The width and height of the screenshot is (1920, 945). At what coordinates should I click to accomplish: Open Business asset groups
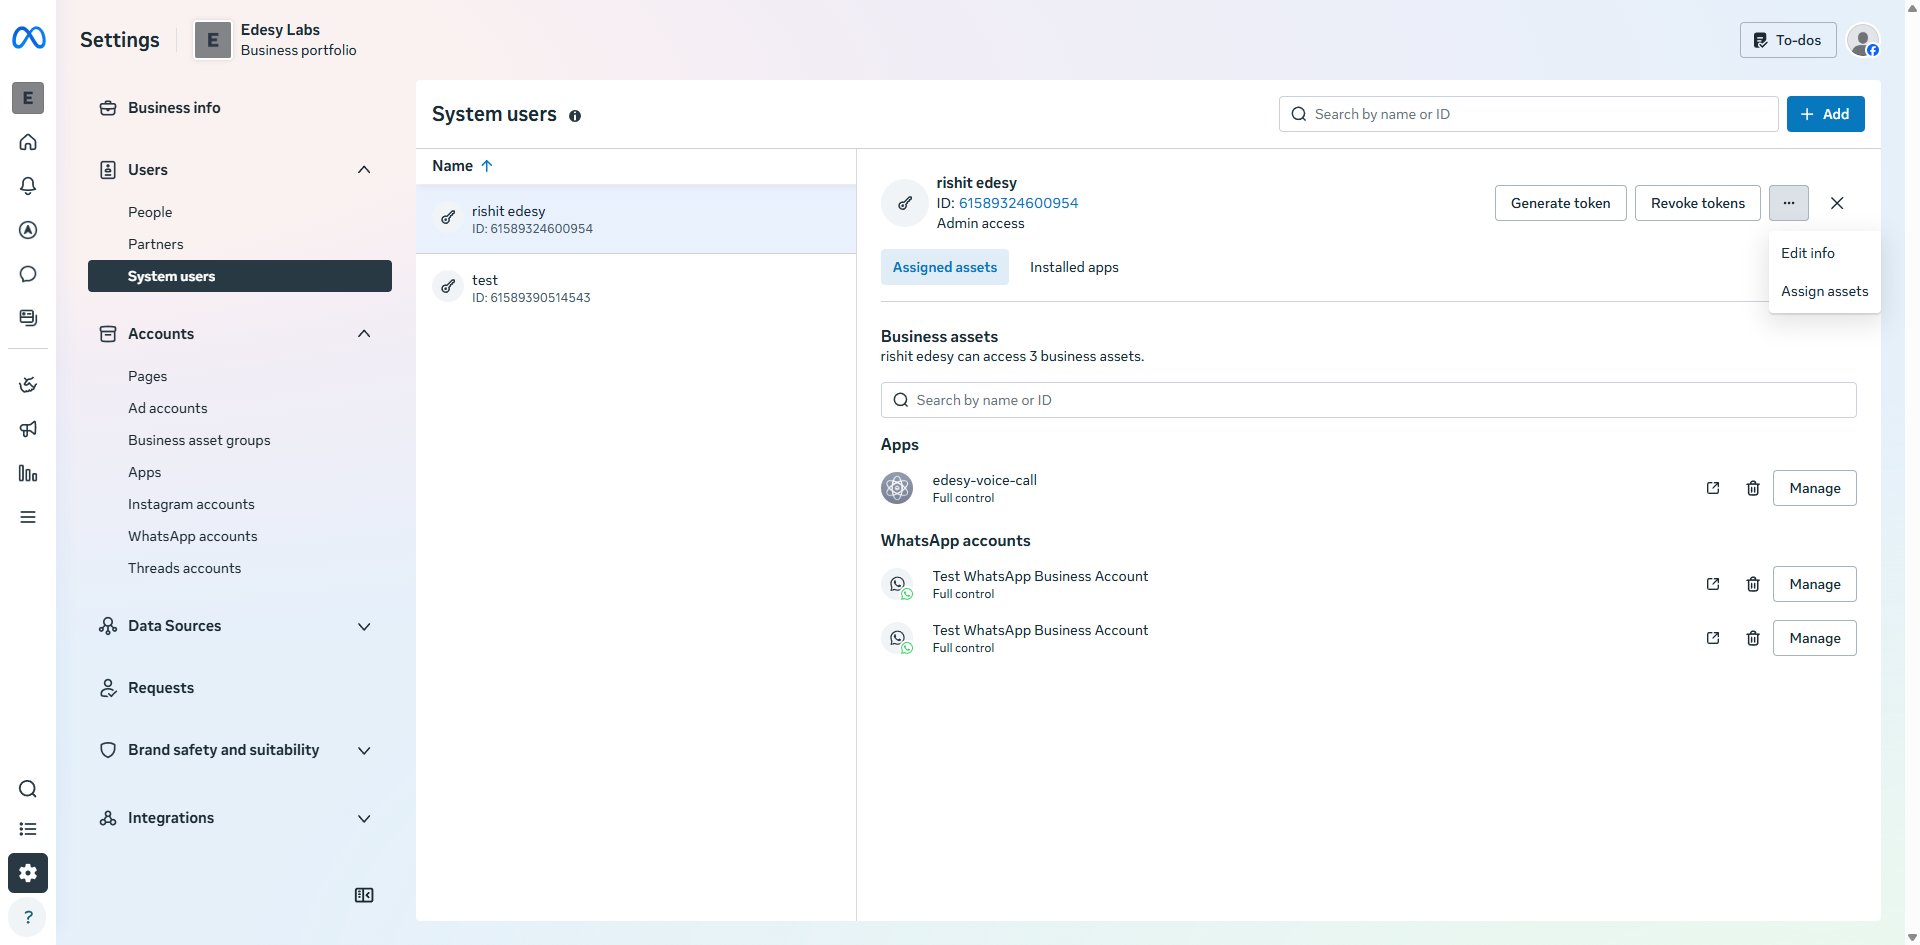[x=199, y=440]
